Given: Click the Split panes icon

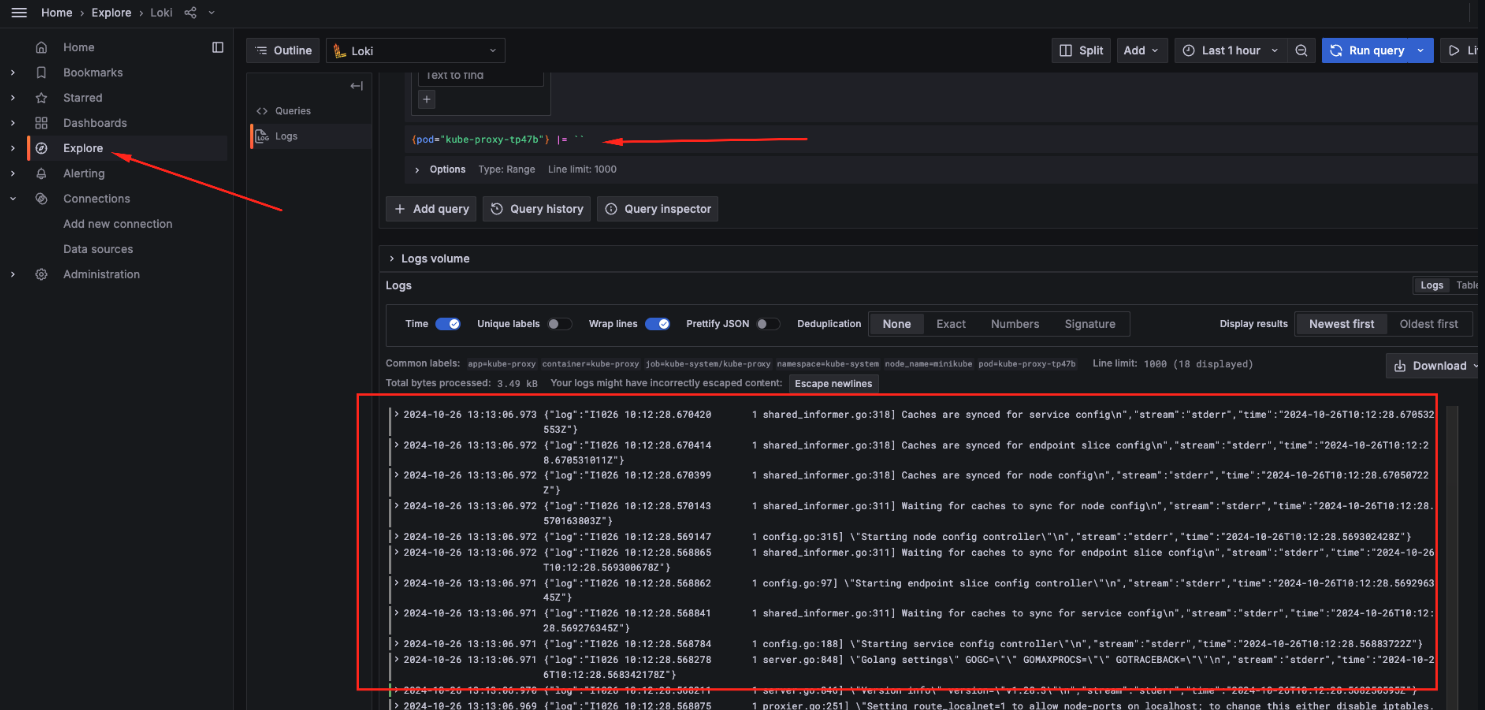Looking at the screenshot, I should pos(1067,50).
